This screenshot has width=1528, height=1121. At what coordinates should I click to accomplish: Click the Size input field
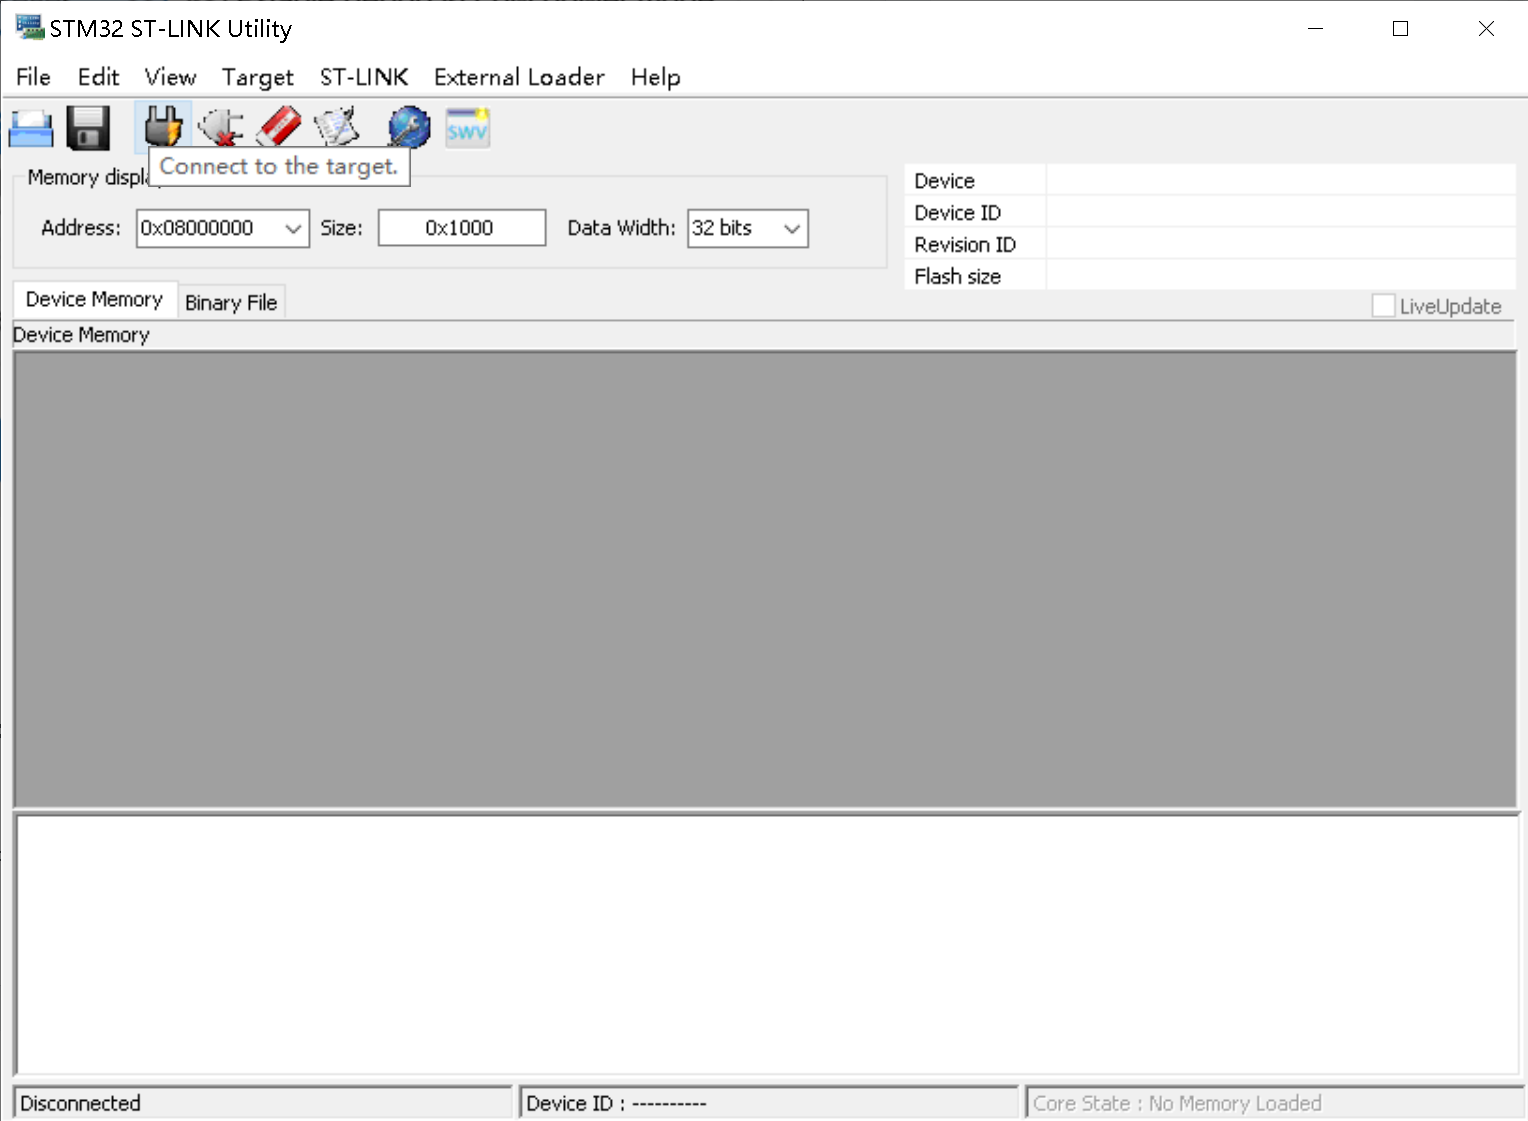point(461,228)
